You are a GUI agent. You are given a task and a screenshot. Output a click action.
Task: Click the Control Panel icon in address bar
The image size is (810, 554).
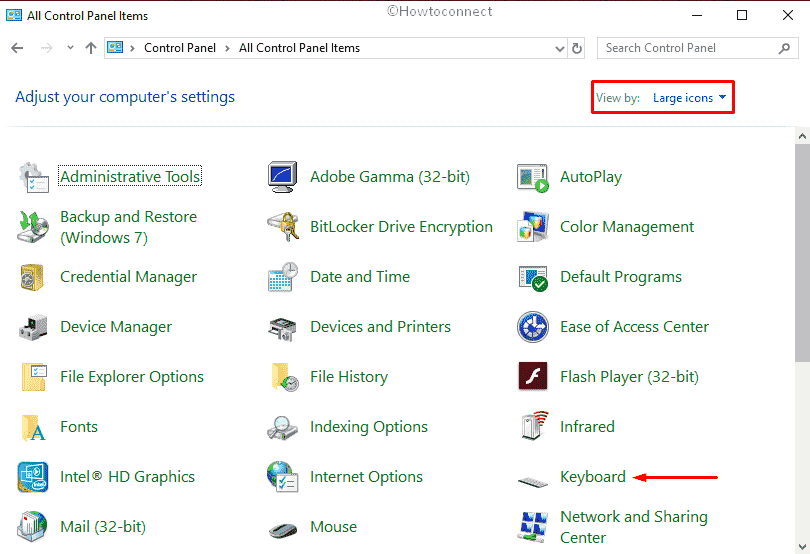[x=115, y=48]
